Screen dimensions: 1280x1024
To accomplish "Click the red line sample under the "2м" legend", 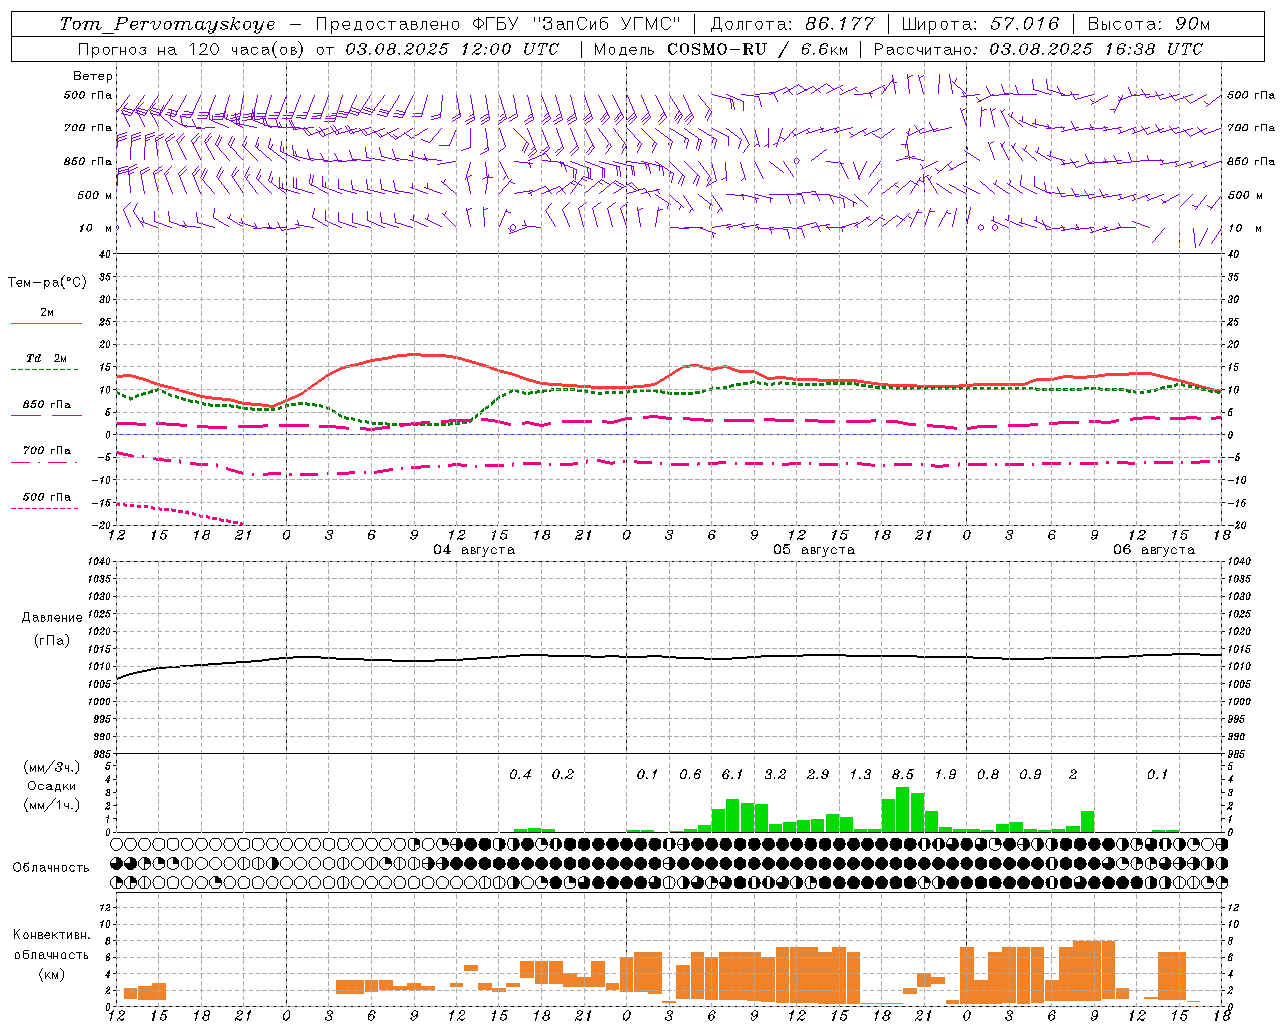I will coord(46,323).
